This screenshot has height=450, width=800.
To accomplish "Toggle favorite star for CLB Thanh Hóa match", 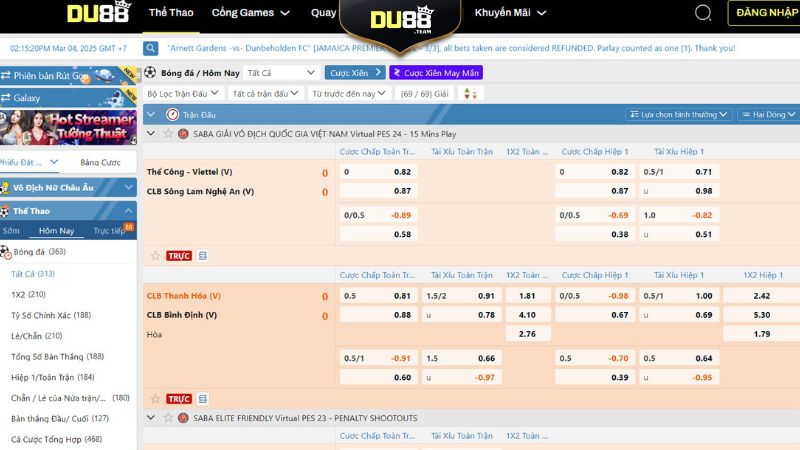I will tap(155, 399).
